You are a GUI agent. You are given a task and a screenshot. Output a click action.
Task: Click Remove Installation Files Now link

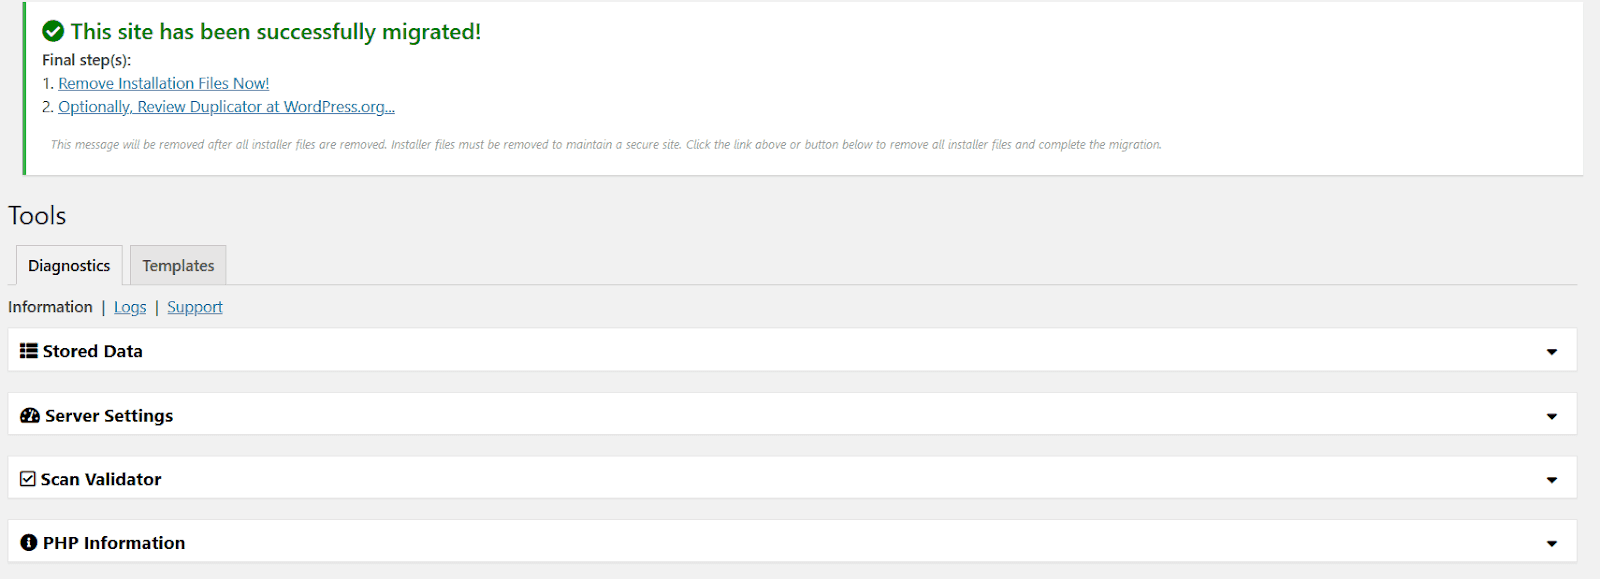[x=163, y=84]
